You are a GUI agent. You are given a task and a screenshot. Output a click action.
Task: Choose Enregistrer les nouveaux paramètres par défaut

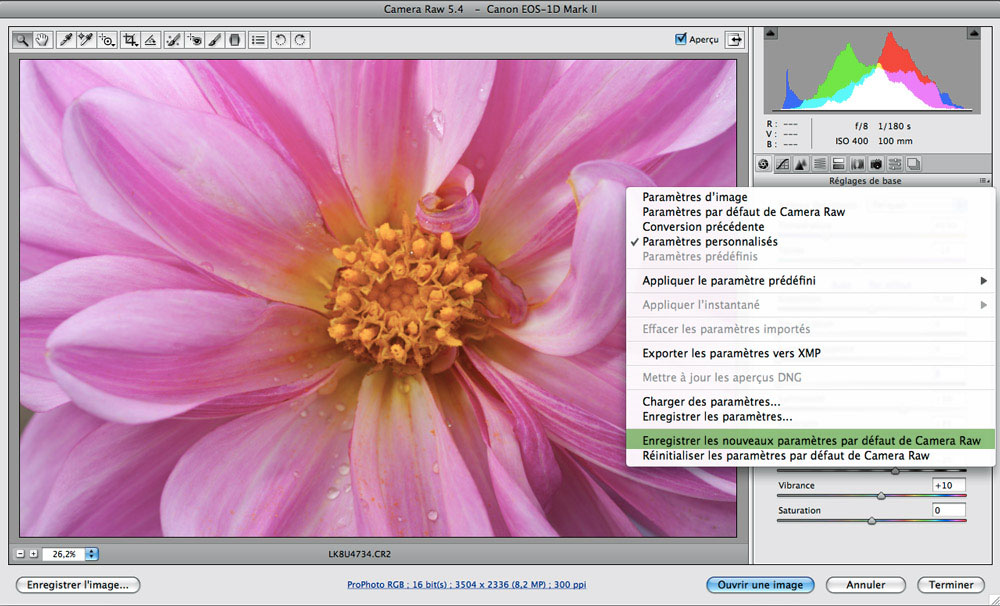coord(810,441)
